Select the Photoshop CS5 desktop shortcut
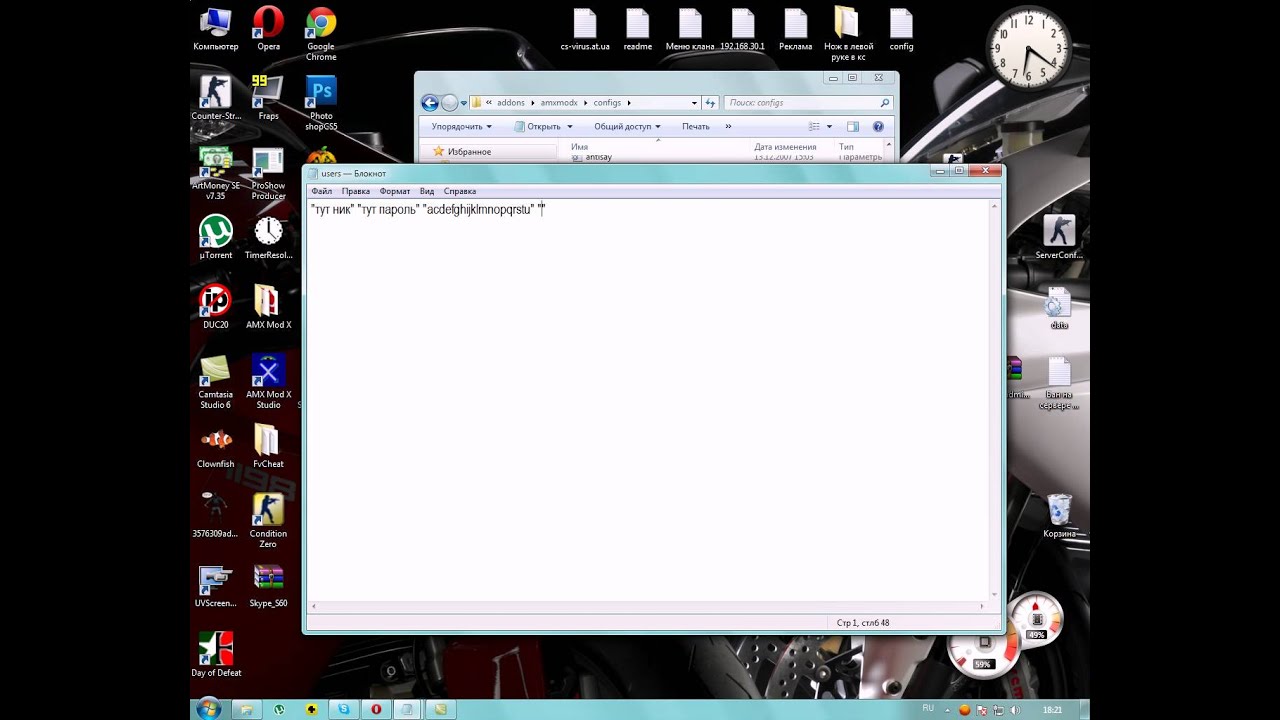 point(321,103)
